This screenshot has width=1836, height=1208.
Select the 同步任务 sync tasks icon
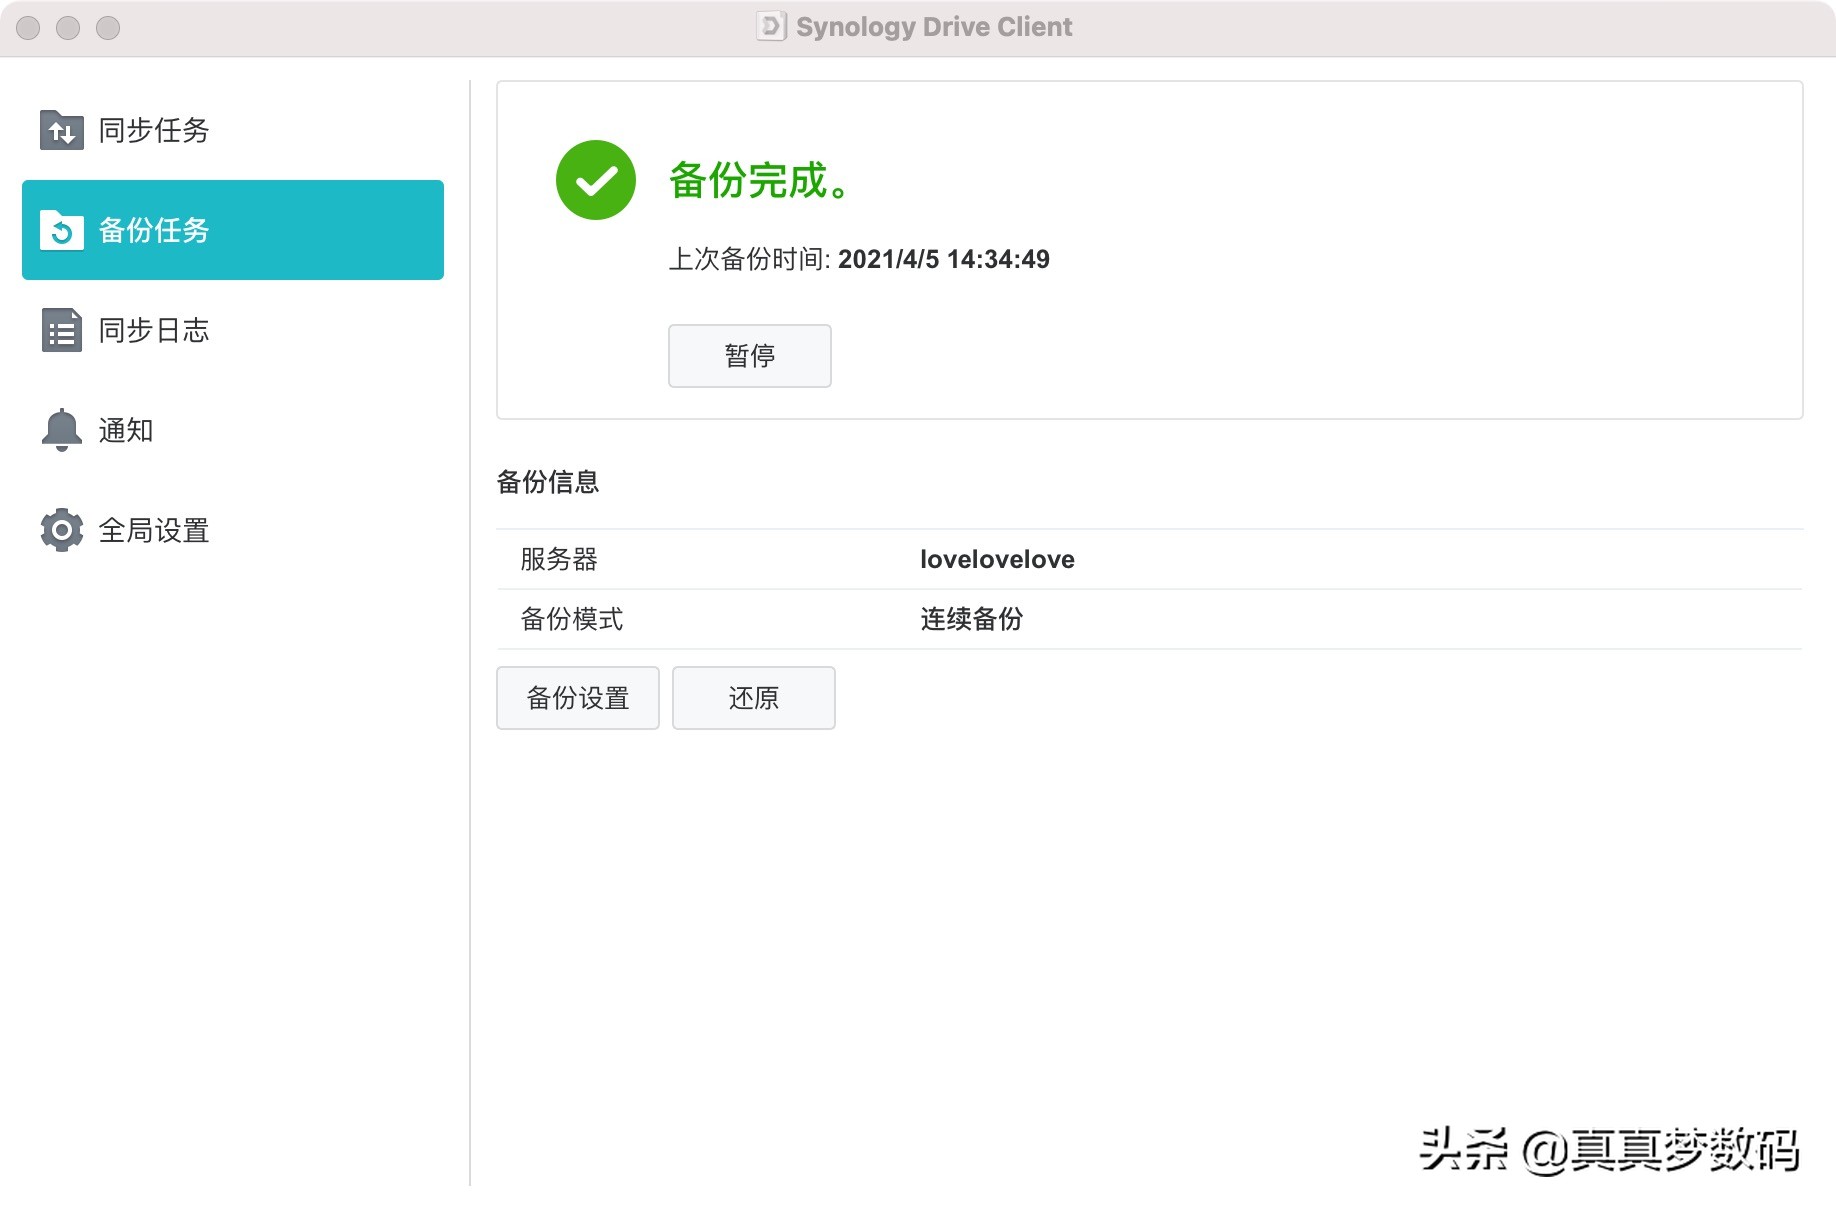[61, 130]
